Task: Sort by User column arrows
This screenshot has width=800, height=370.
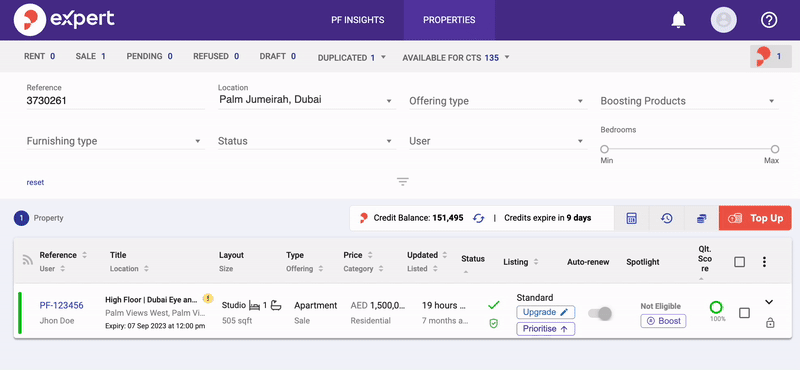Action: (63, 268)
